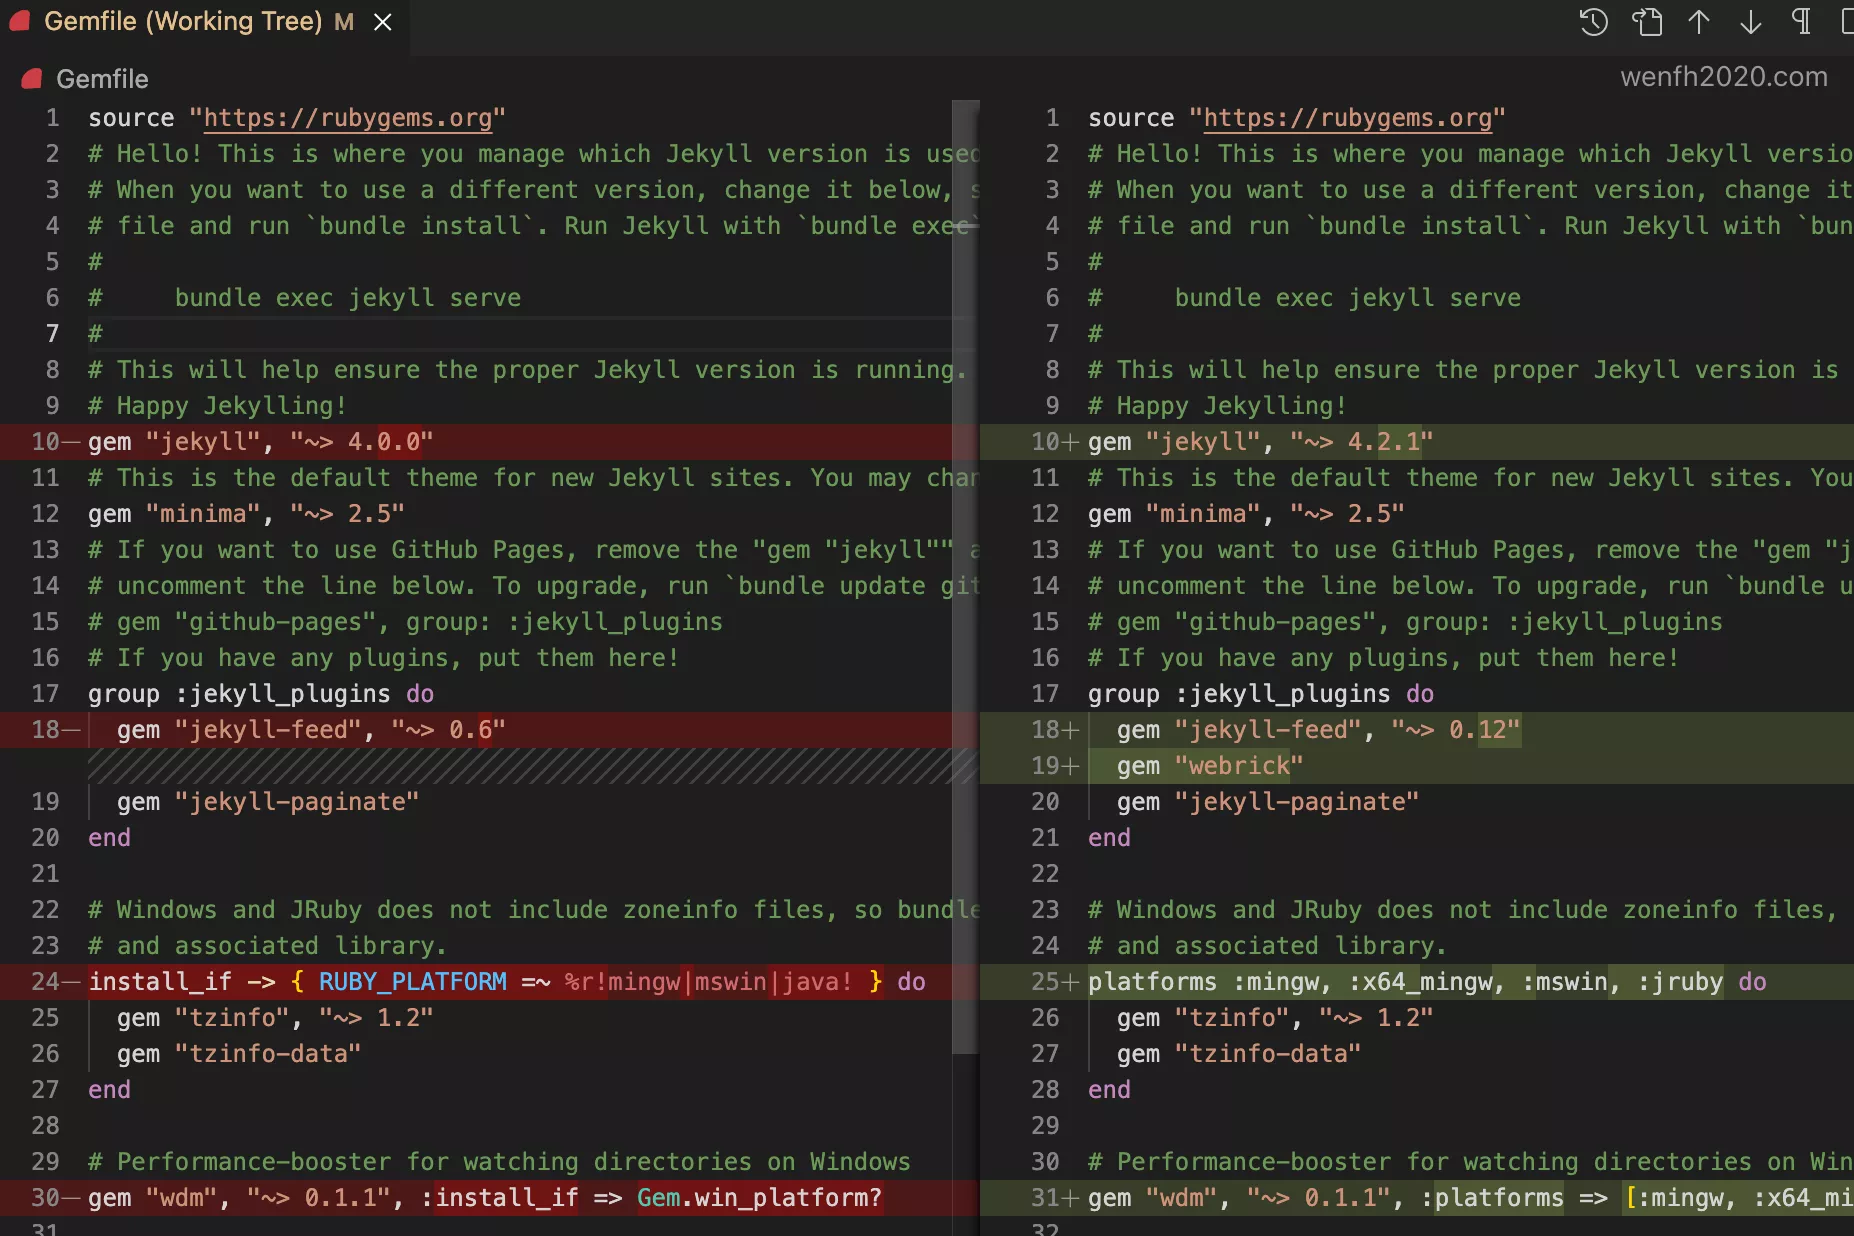Click added line 25 platforms plus marker
The image size is (1854, 1236).
tap(1070, 982)
